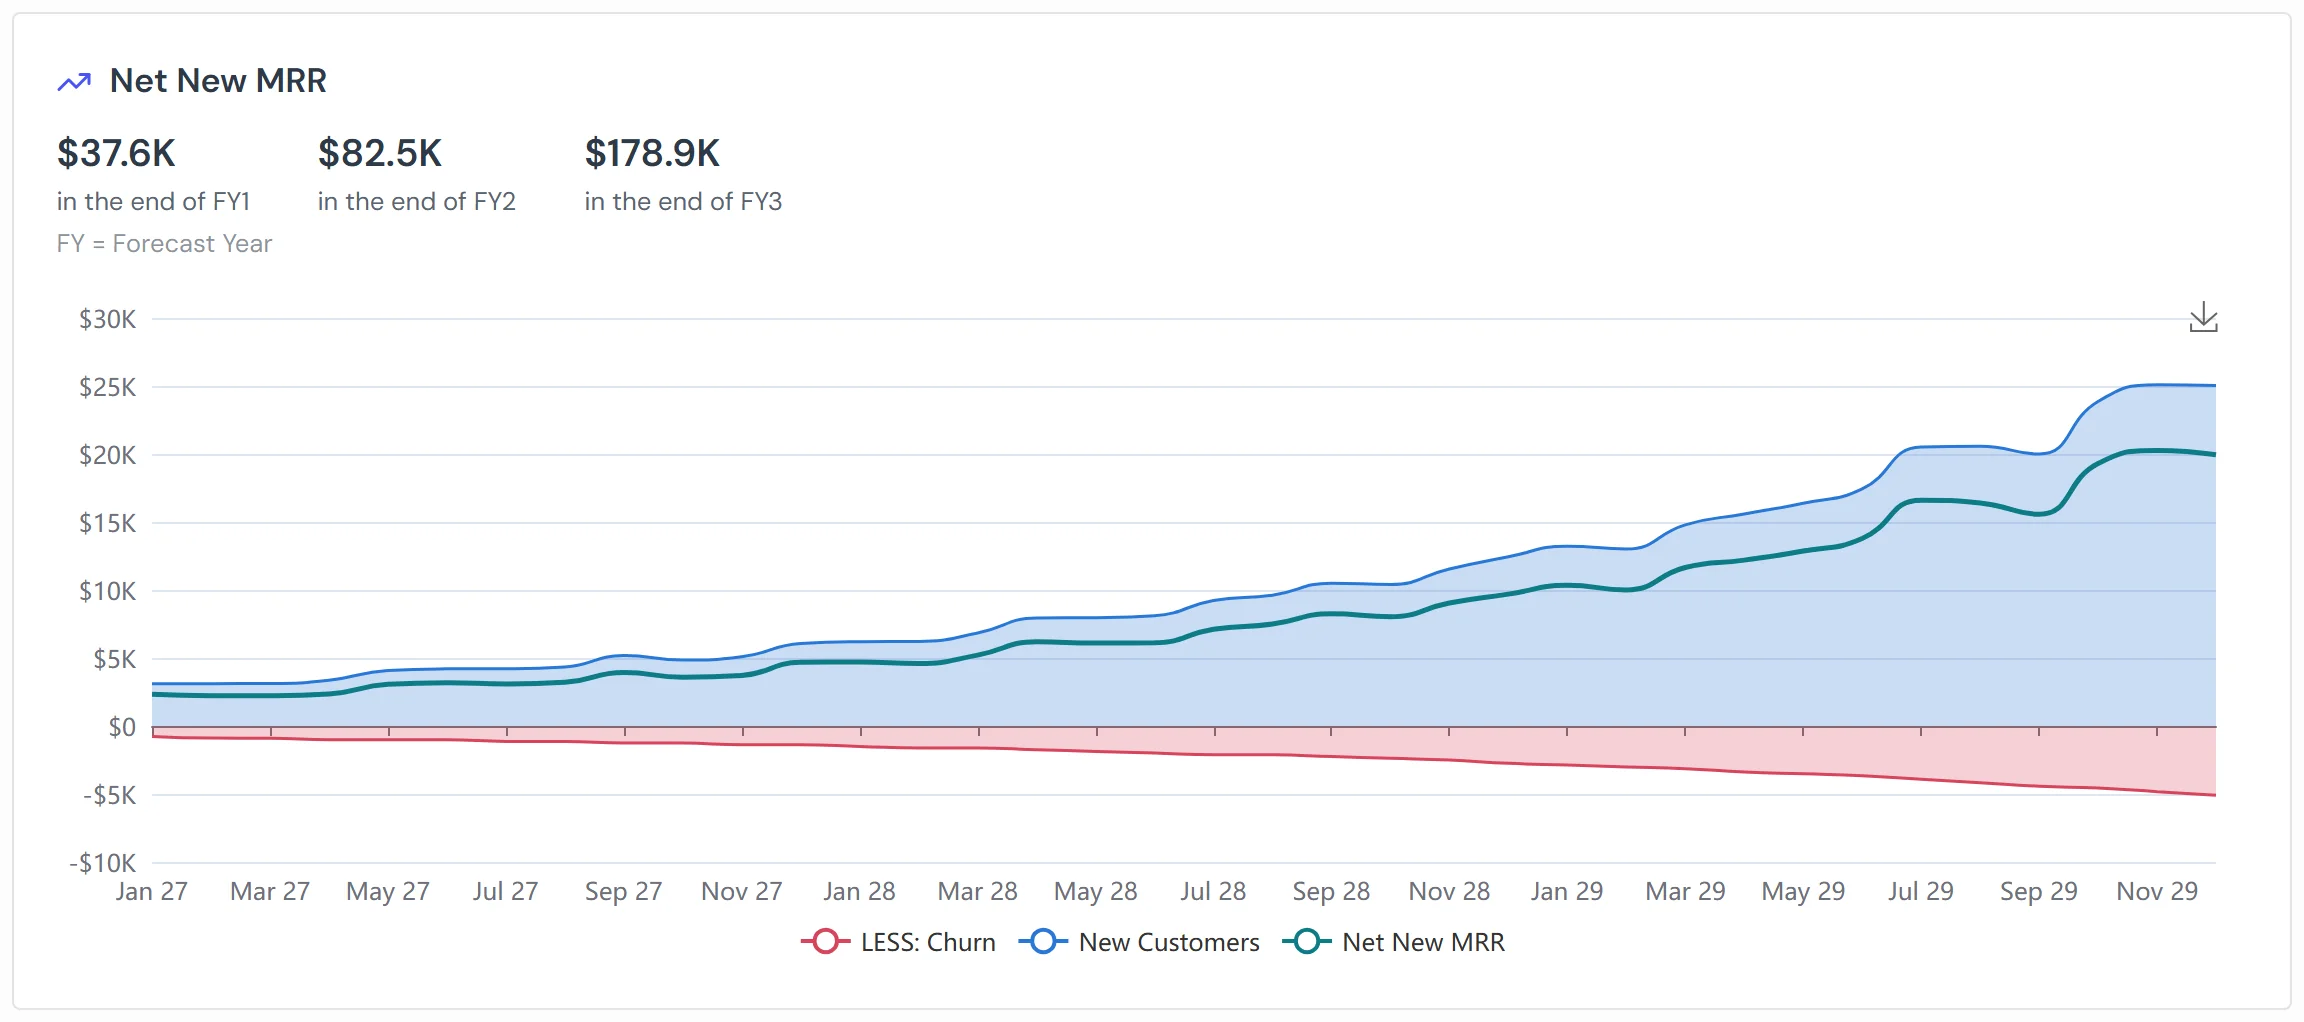The height and width of the screenshot is (1022, 2304).
Task: Click the Jul 29 x-axis label
Action: pos(1921,891)
